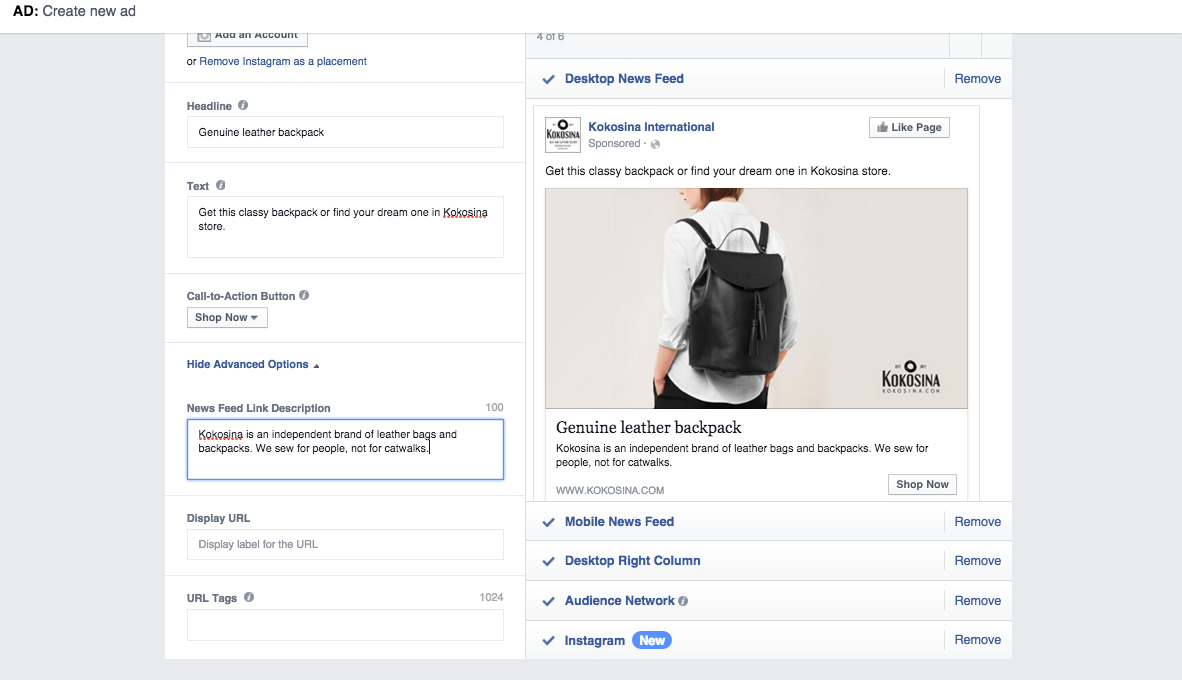
Task: Click the backpack ad preview image
Action: [x=756, y=299]
